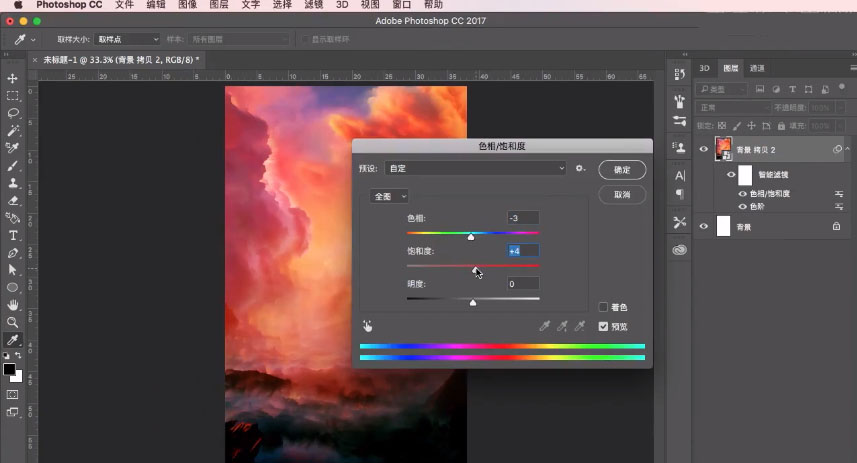Select the Paint Bucket tool
This screenshot has height=463, width=857.
(x=13, y=218)
